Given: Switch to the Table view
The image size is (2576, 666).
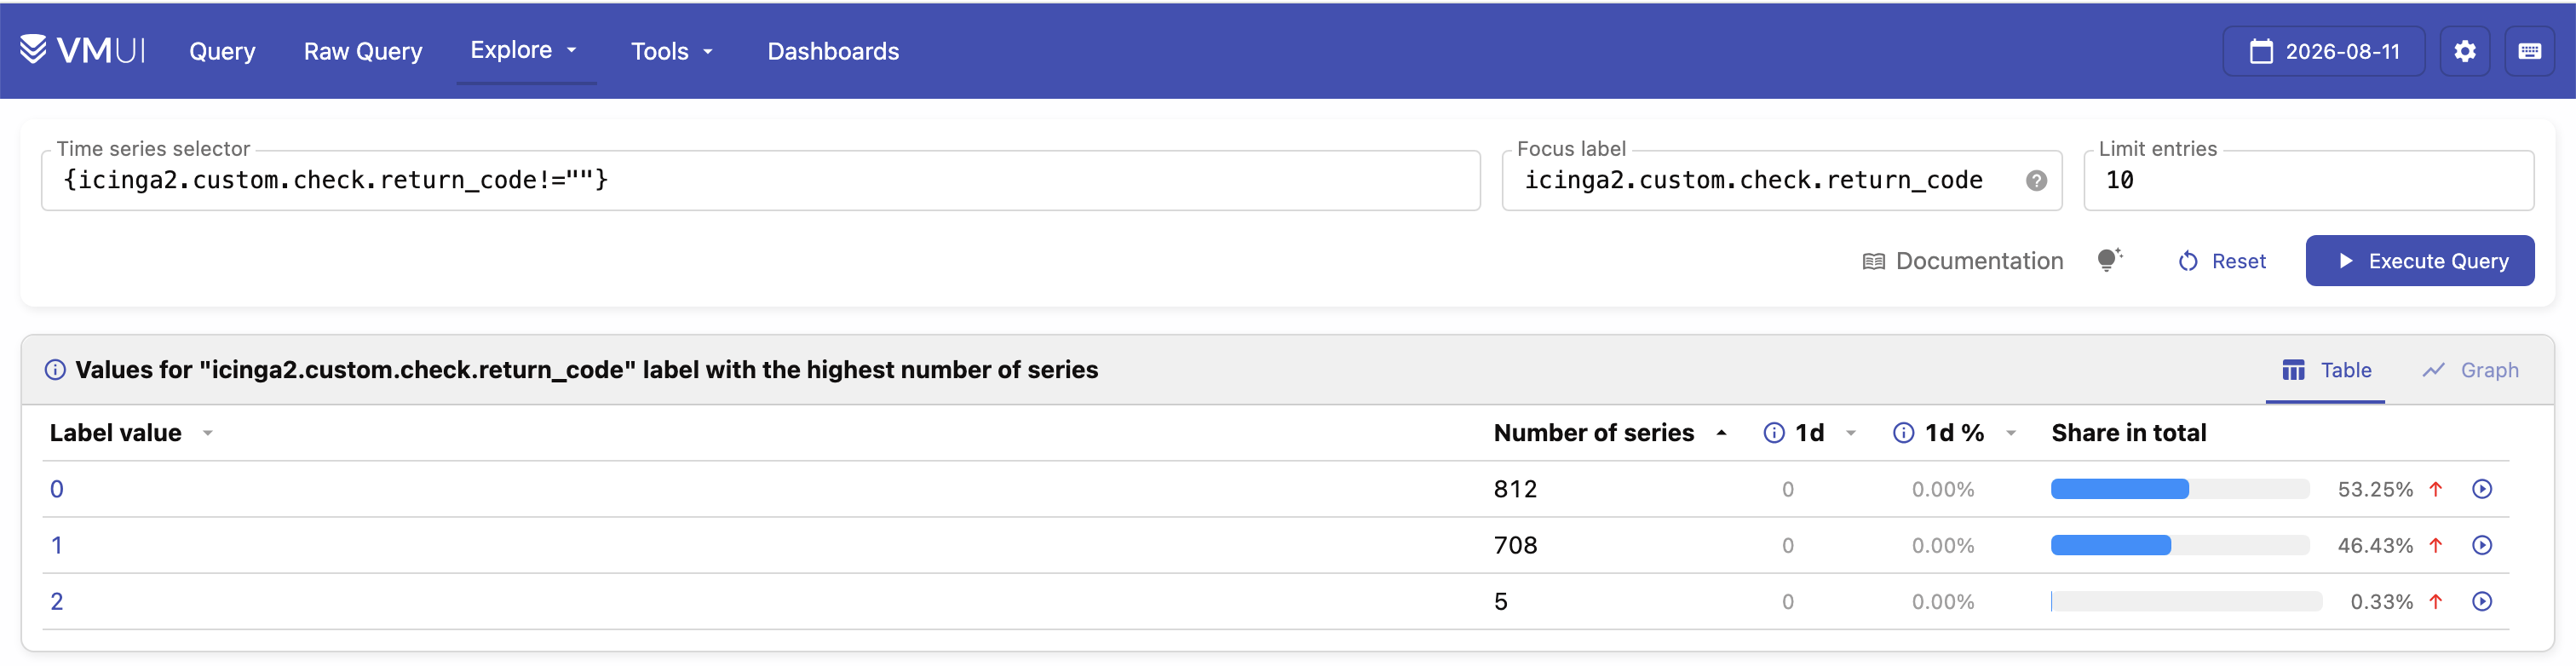Looking at the screenshot, I should pyautogui.click(x=2326, y=370).
